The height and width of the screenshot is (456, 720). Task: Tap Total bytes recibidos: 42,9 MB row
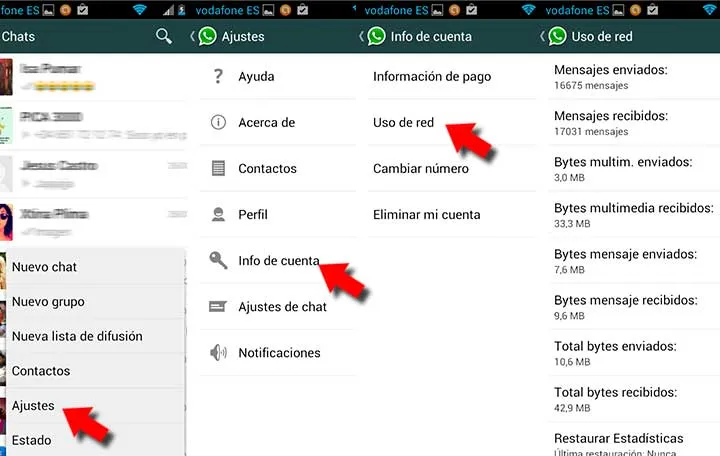tap(634, 399)
